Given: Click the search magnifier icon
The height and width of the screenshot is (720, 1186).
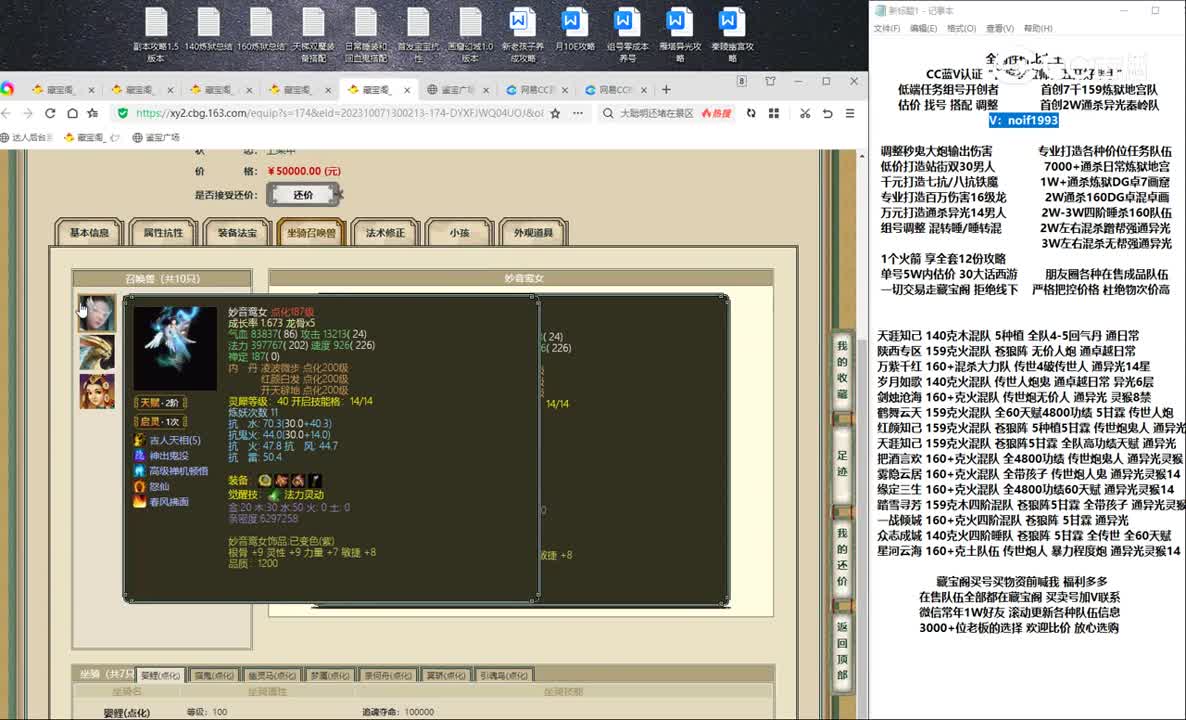Looking at the screenshot, I should [x=607, y=113].
